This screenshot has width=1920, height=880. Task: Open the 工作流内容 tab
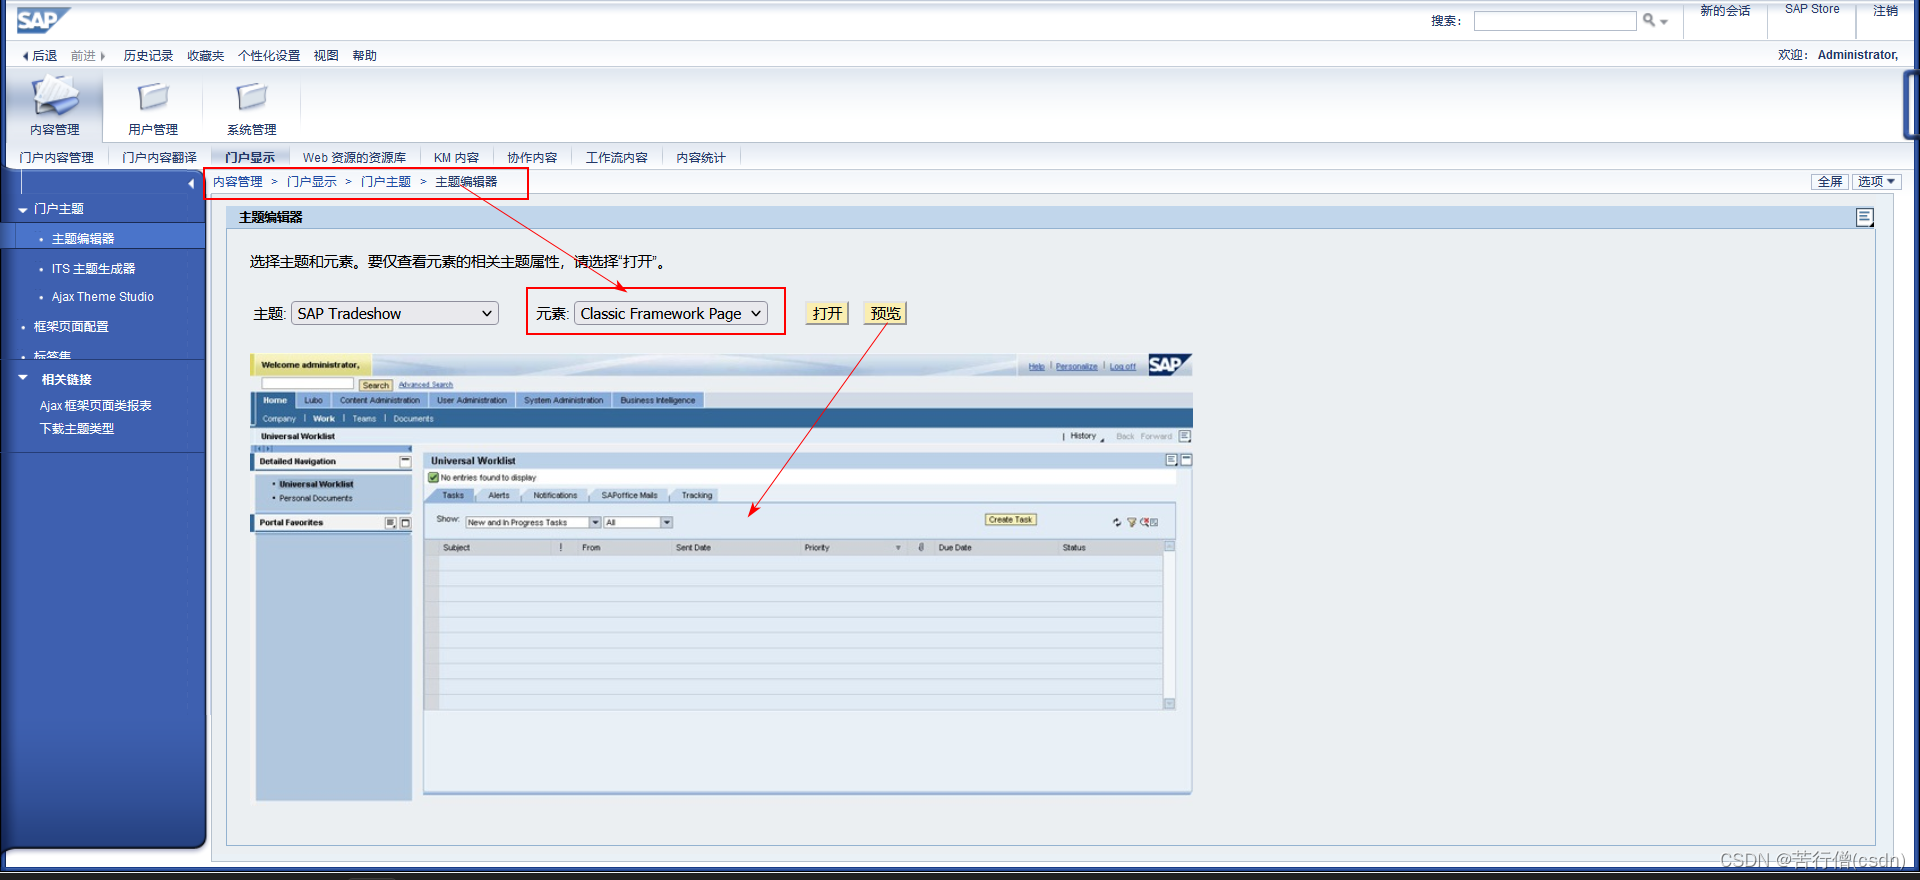click(x=616, y=158)
